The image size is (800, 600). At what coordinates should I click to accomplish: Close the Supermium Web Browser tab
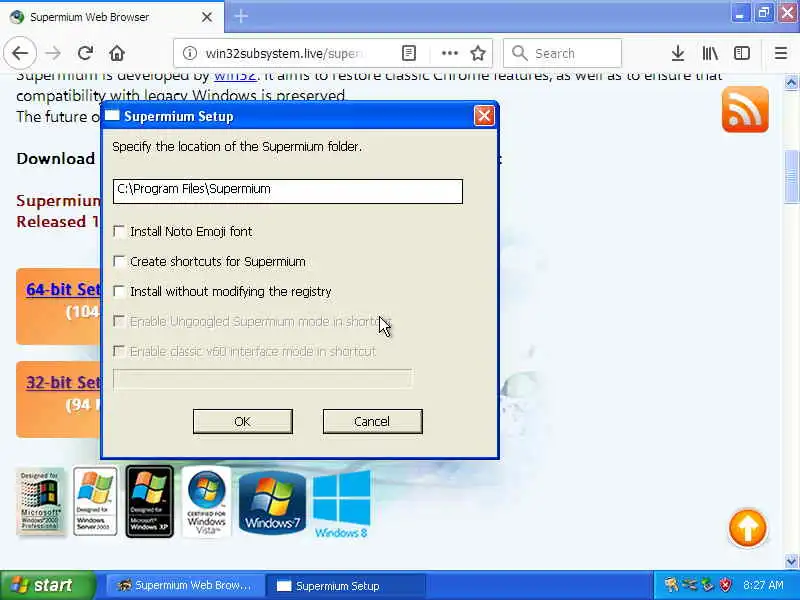[x=207, y=17]
